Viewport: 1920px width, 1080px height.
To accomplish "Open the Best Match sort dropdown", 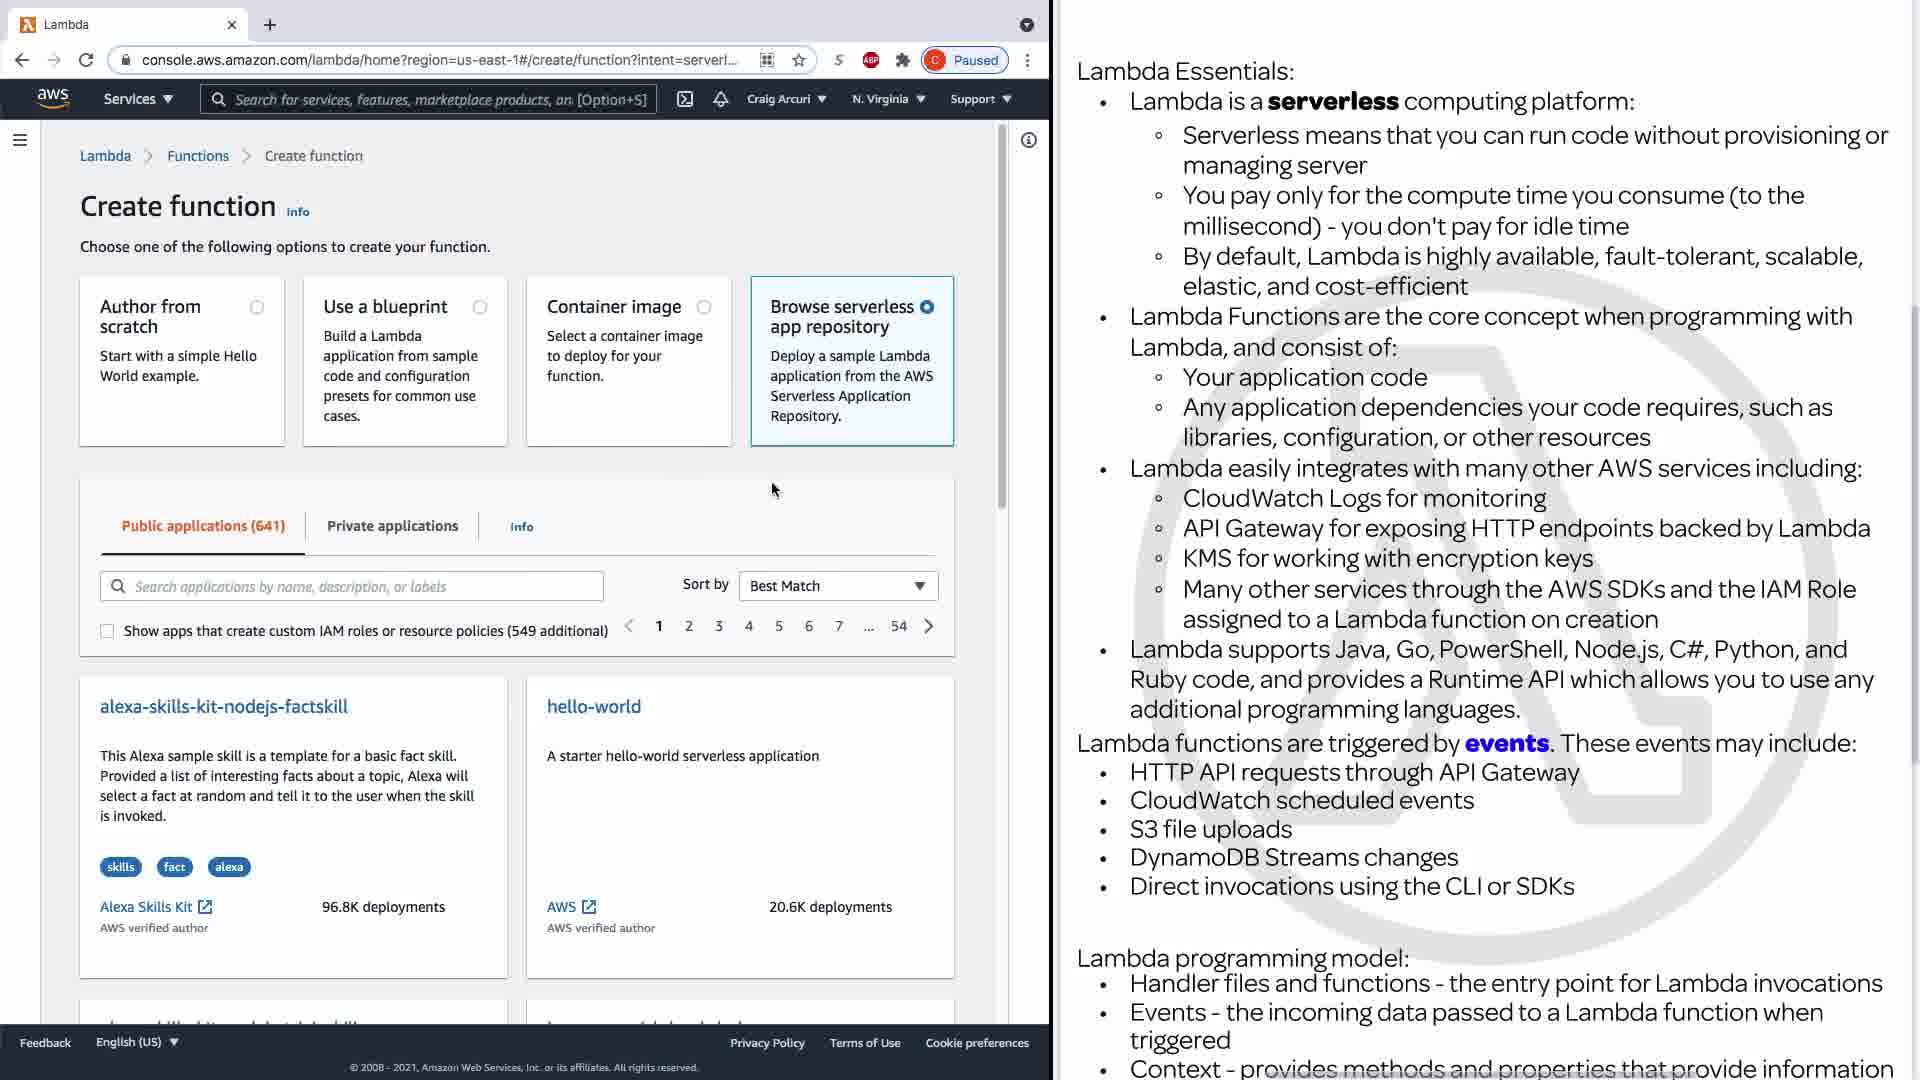I will [838, 586].
